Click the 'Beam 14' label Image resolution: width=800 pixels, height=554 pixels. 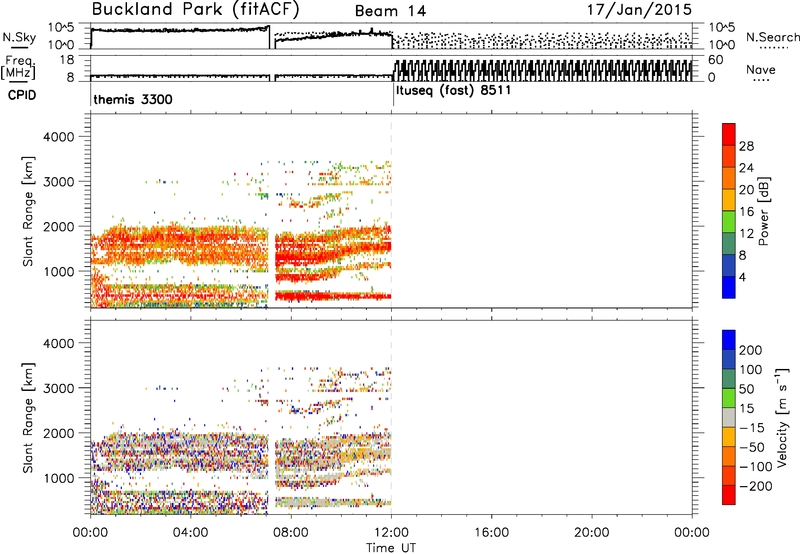tap(390, 11)
